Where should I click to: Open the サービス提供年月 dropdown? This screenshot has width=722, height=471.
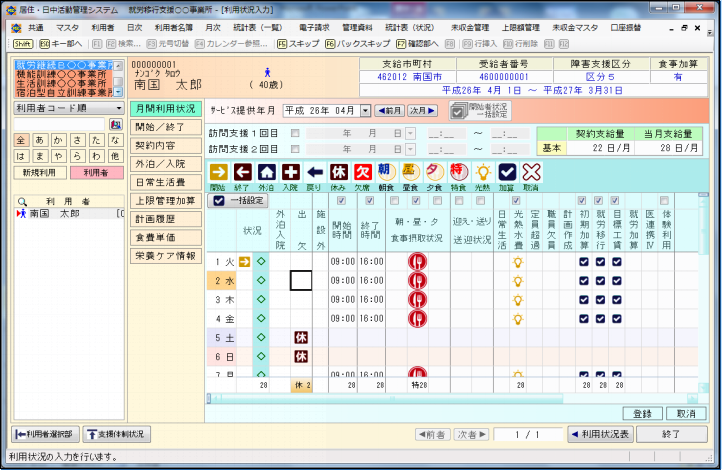[x=365, y=110]
